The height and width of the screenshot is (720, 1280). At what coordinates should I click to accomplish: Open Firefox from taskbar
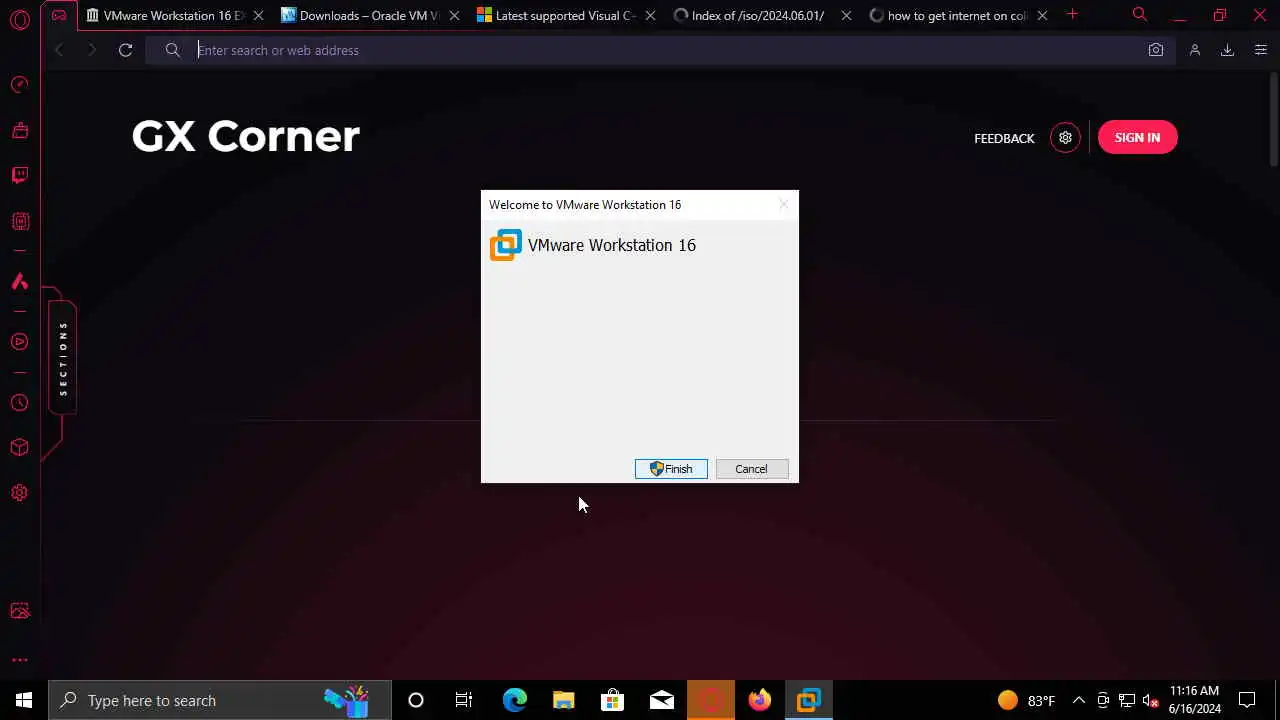tap(760, 700)
